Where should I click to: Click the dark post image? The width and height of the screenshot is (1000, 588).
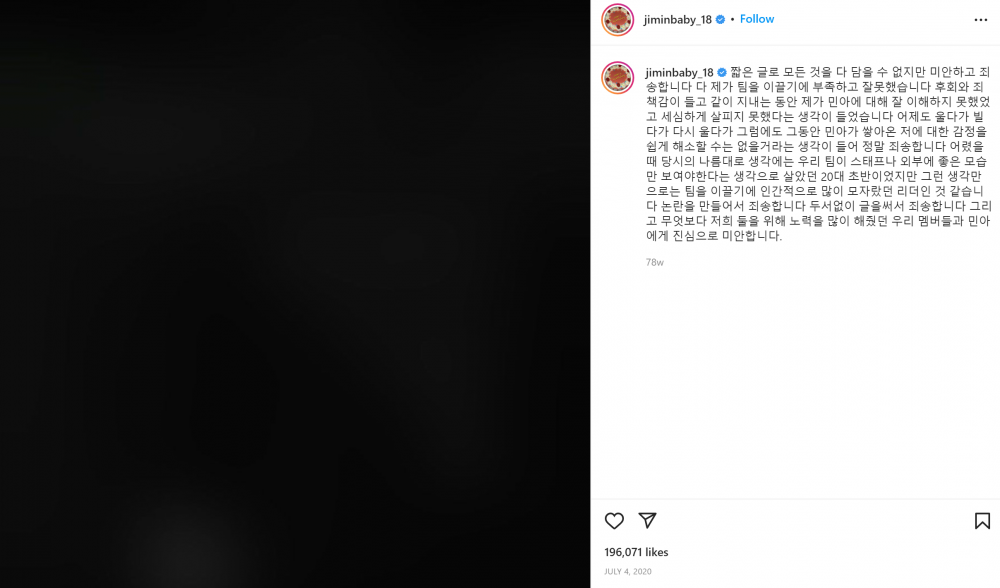(295, 294)
